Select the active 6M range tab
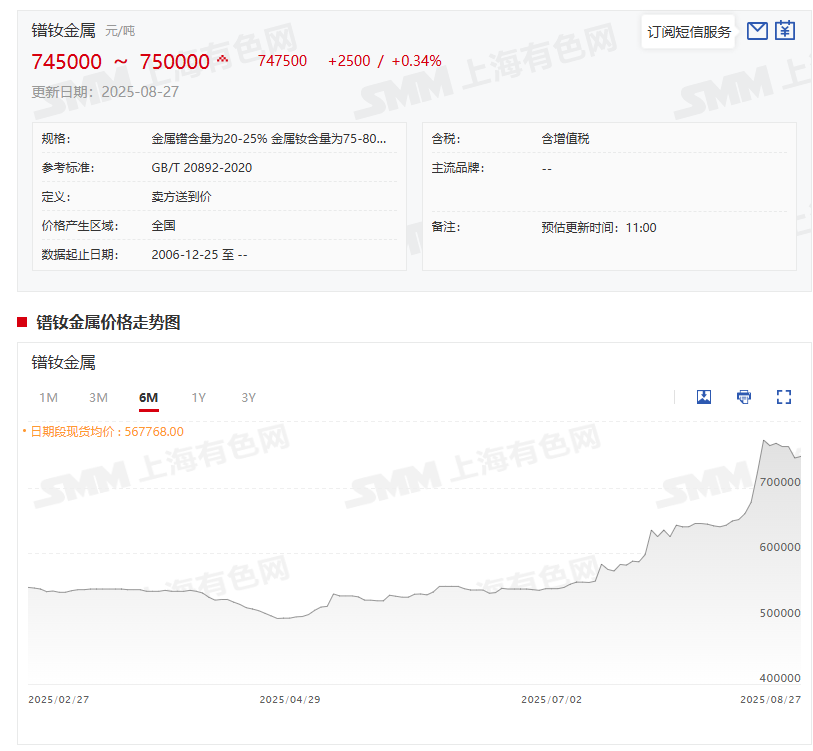Image resolution: width=813 pixels, height=751 pixels. tap(149, 398)
